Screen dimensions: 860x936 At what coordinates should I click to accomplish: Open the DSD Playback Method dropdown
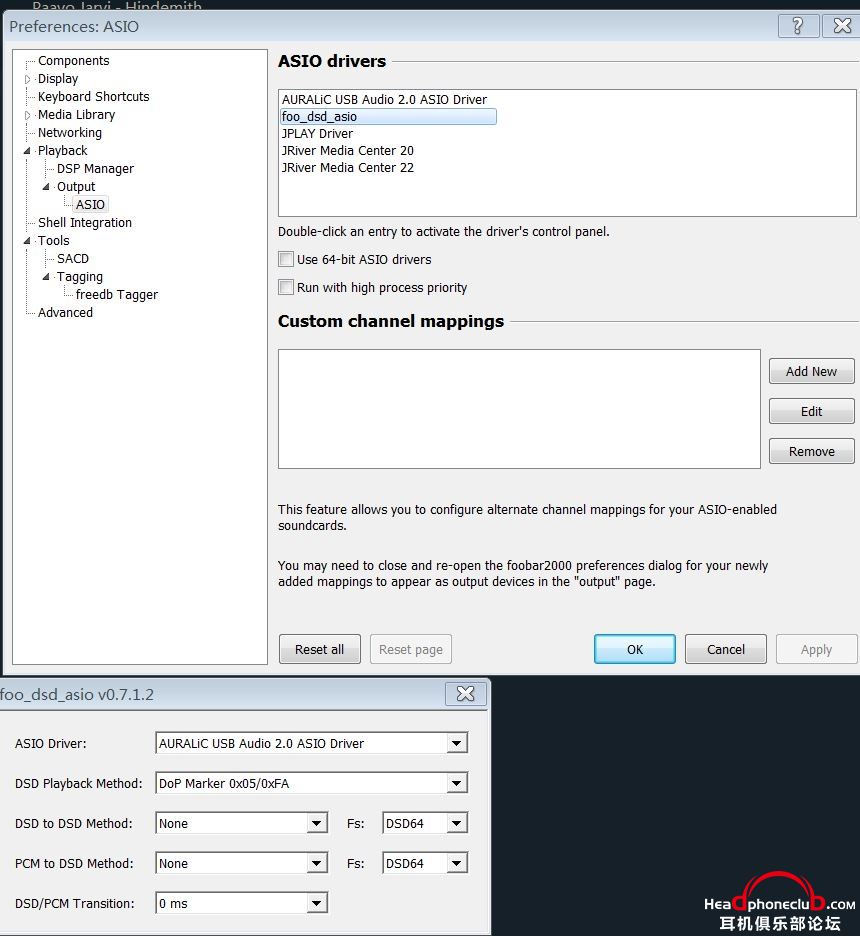[457, 783]
